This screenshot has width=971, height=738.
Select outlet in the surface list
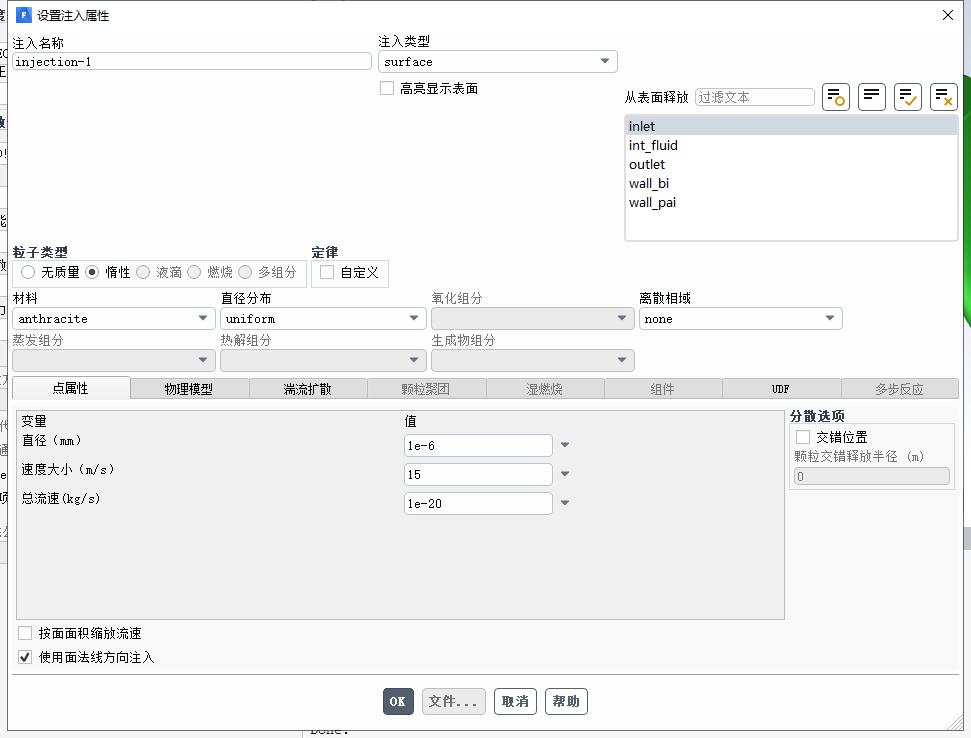point(647,164)
